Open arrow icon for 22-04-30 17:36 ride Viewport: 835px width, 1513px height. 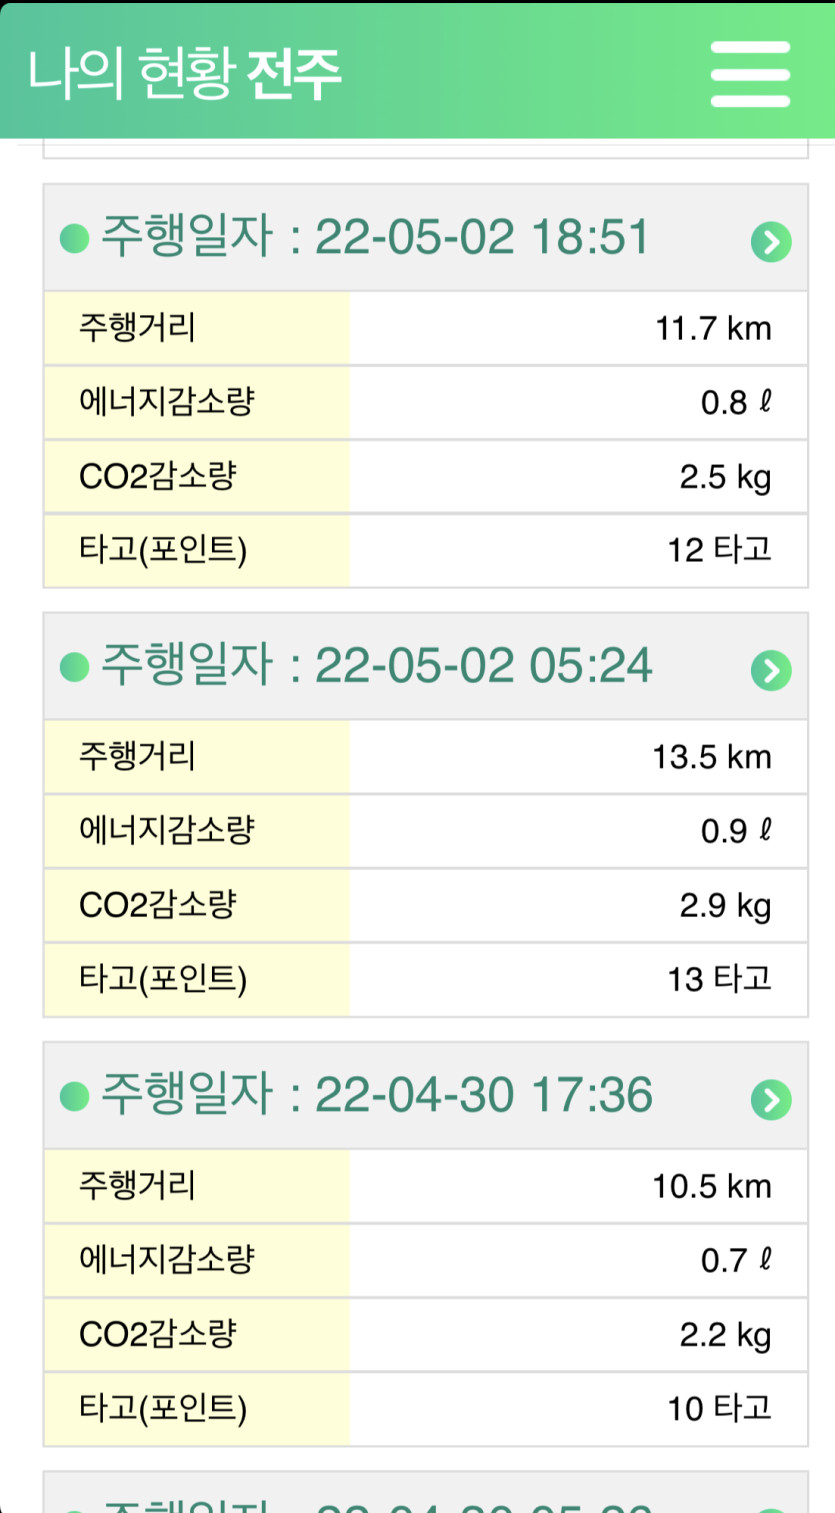(771, 1099)
